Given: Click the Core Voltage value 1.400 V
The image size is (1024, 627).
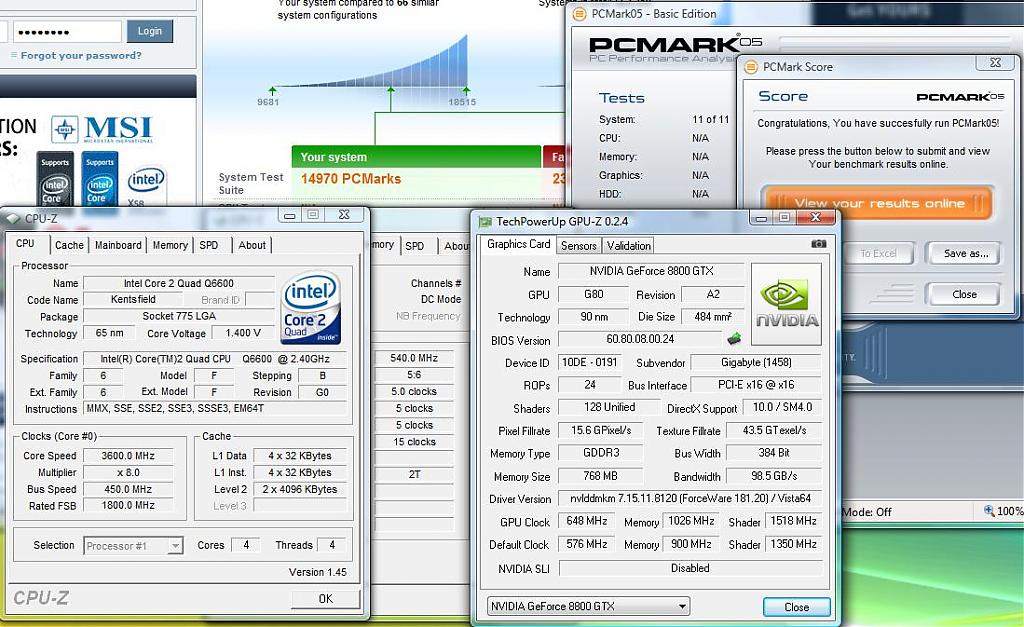Looking at the screenshot, I should pos(243,332).
